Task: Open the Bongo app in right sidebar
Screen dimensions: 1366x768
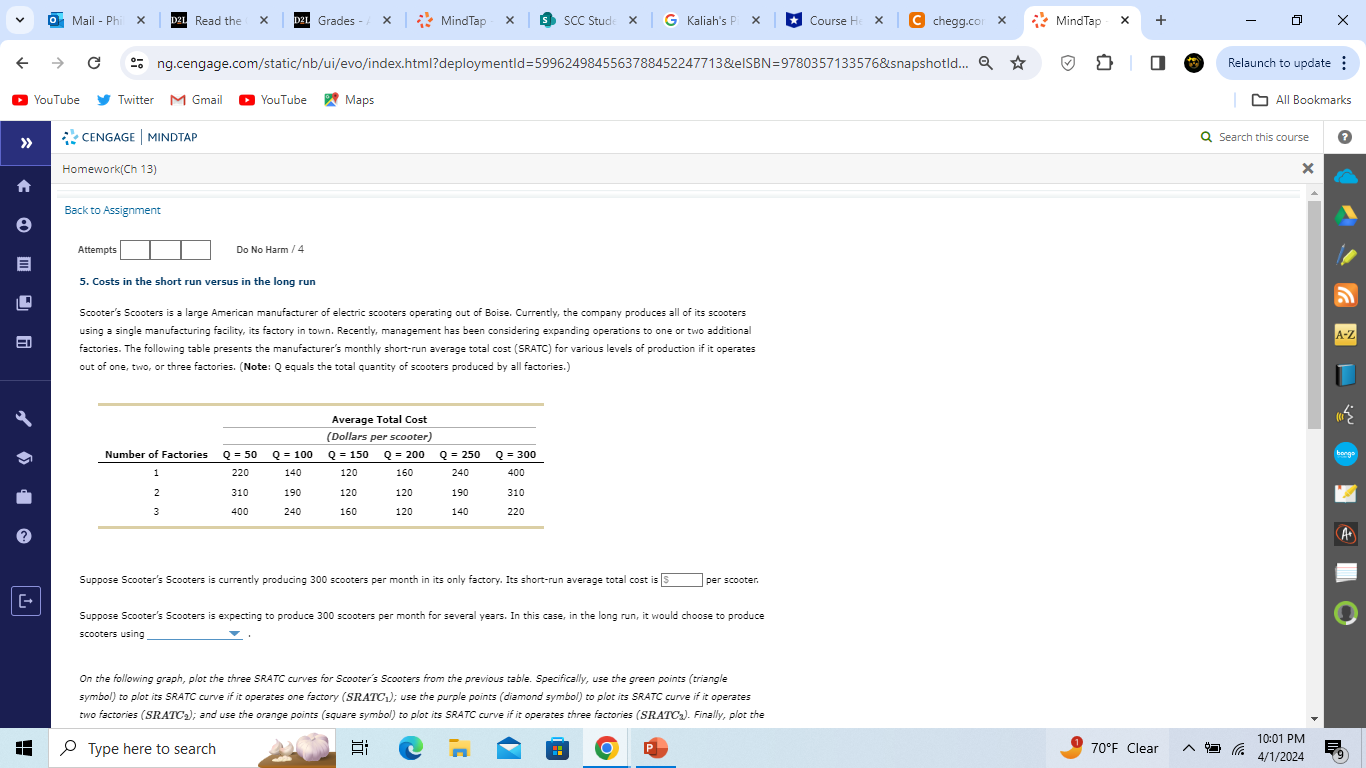Action: (1345, 454)
